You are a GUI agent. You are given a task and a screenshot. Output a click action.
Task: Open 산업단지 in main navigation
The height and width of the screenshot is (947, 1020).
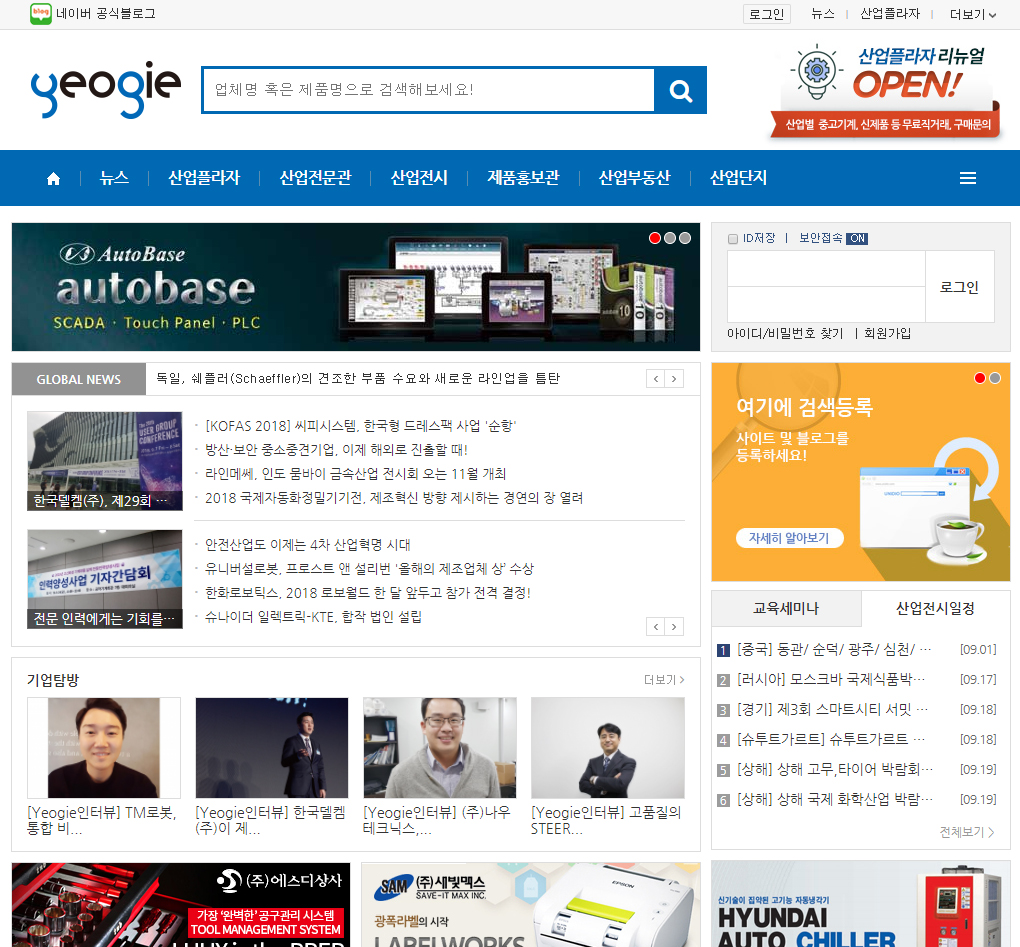pyautogui.click(x=738, y=178)
